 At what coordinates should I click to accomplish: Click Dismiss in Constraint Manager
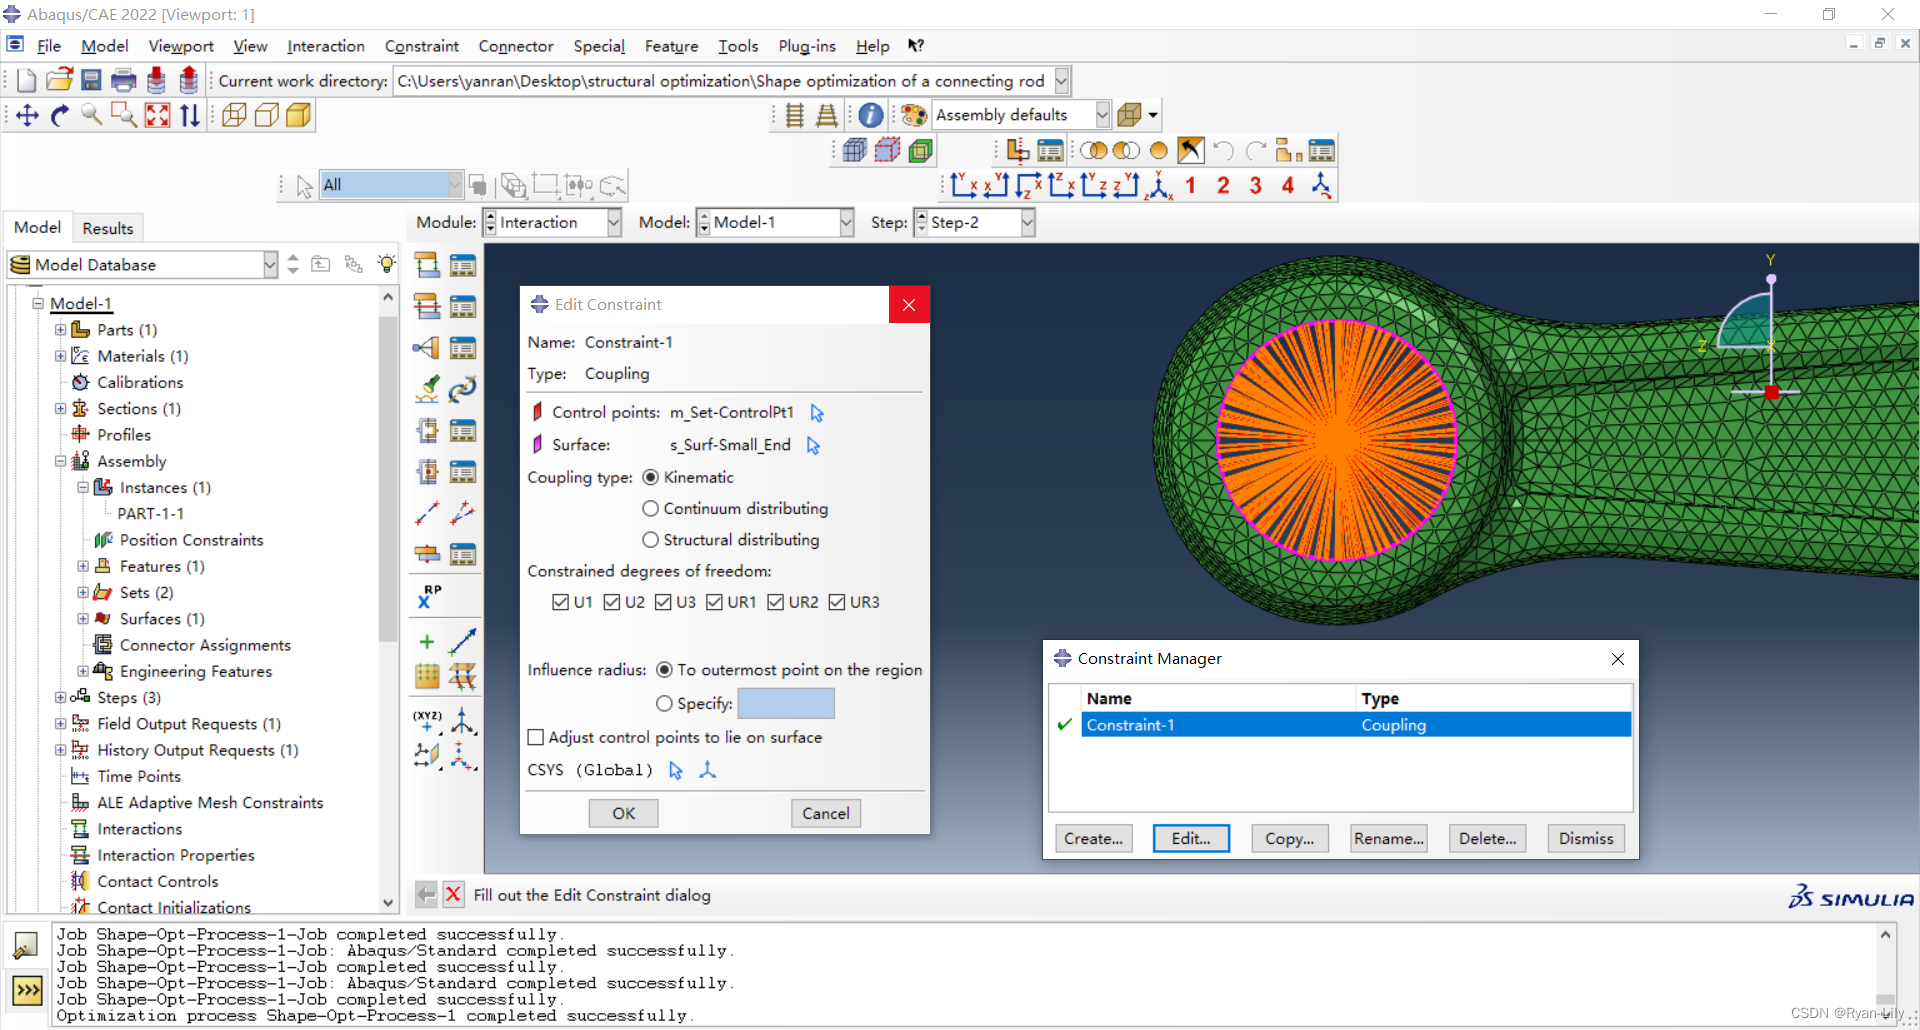[x=1586, y=839]
